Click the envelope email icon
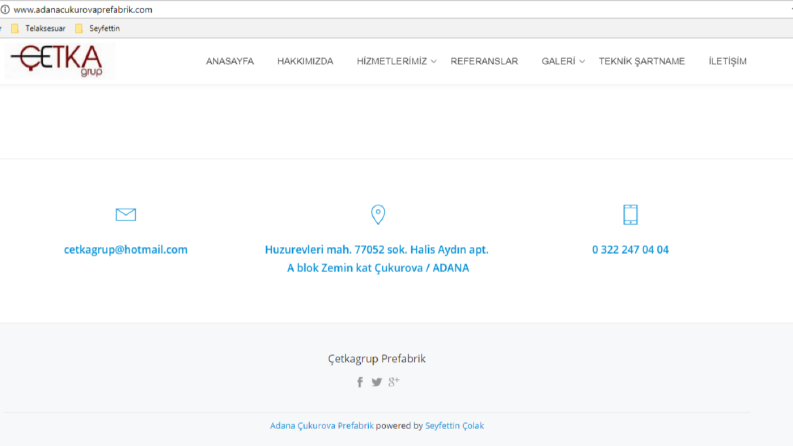The height and width of the screenshot is (446, 793). 125,214
